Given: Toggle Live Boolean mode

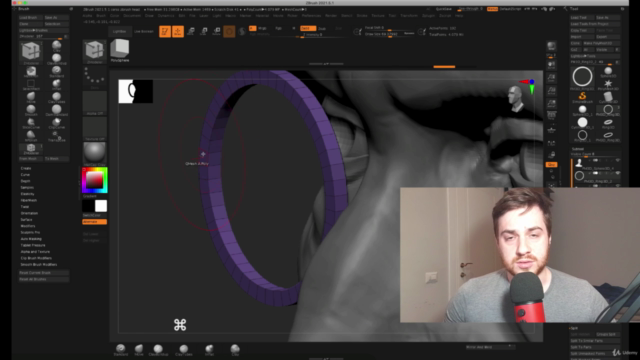Looking at the screenshot, I should [x=144, y=31].
